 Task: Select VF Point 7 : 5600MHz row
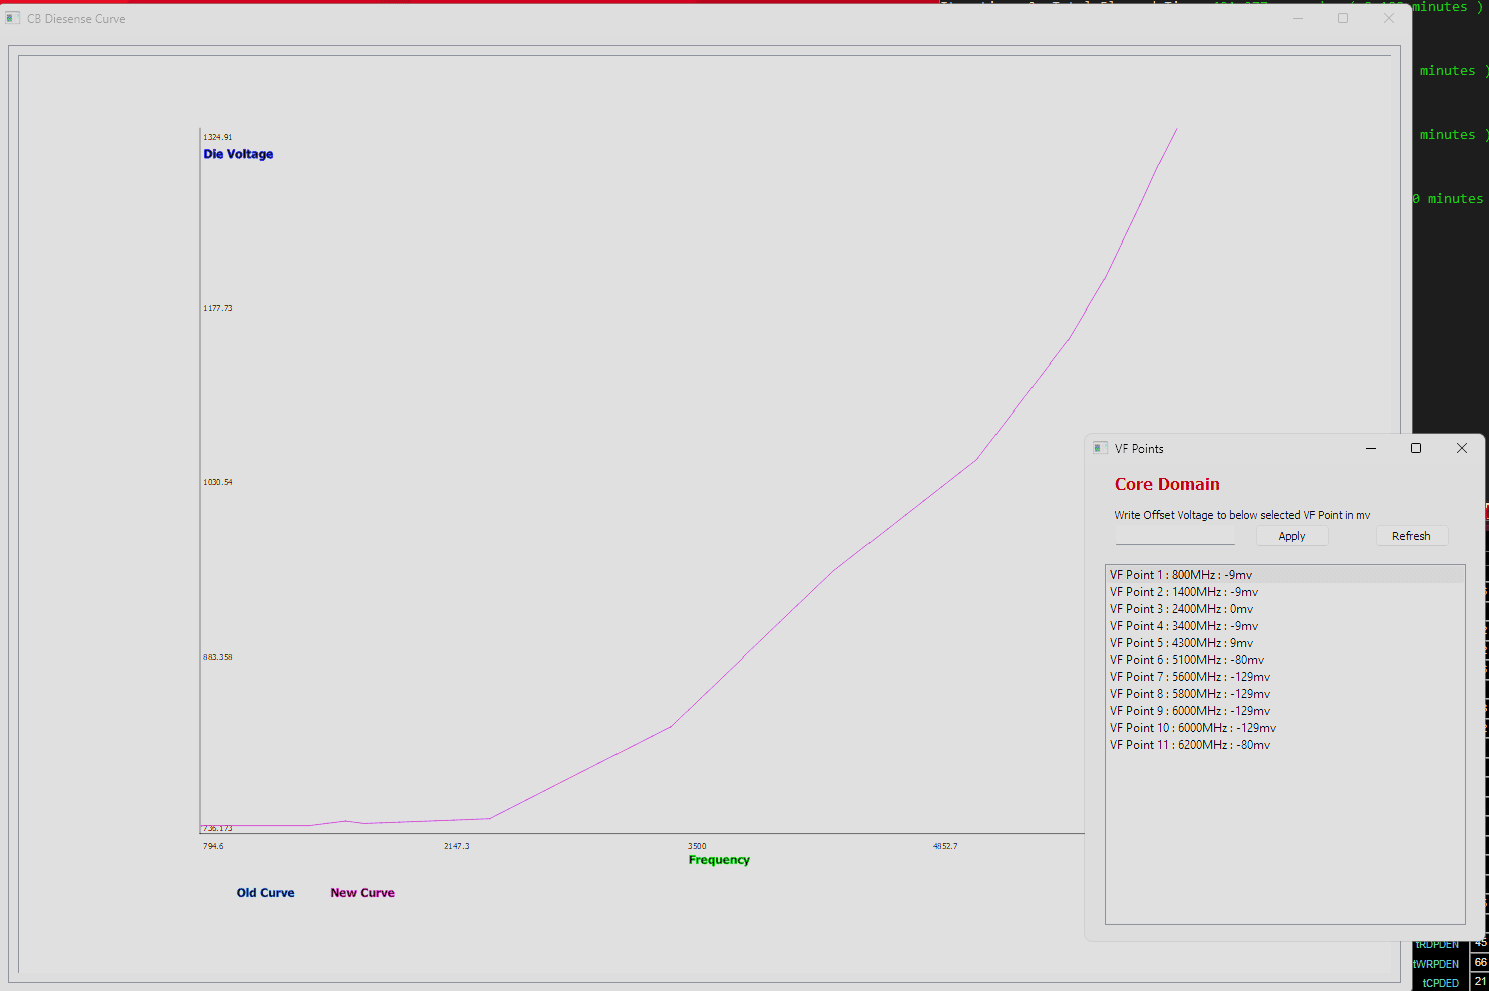coord(1285,677)
